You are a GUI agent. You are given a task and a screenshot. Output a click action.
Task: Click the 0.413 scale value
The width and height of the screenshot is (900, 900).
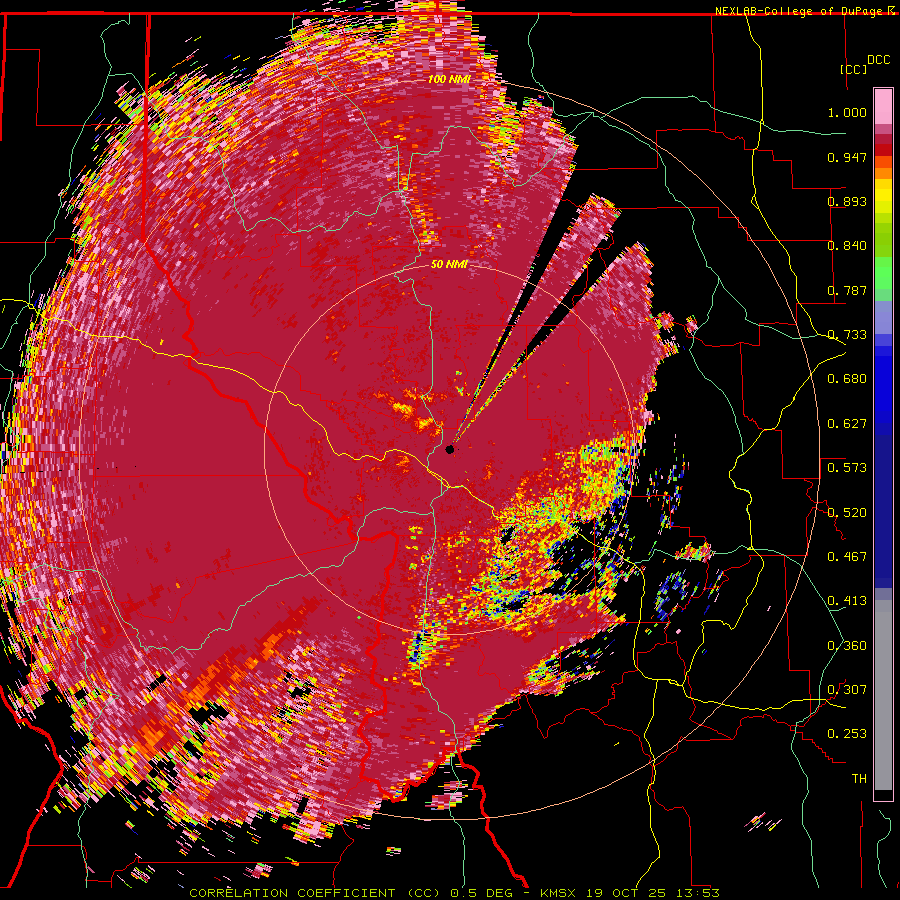pyautogui.click(x=847, y=601)
